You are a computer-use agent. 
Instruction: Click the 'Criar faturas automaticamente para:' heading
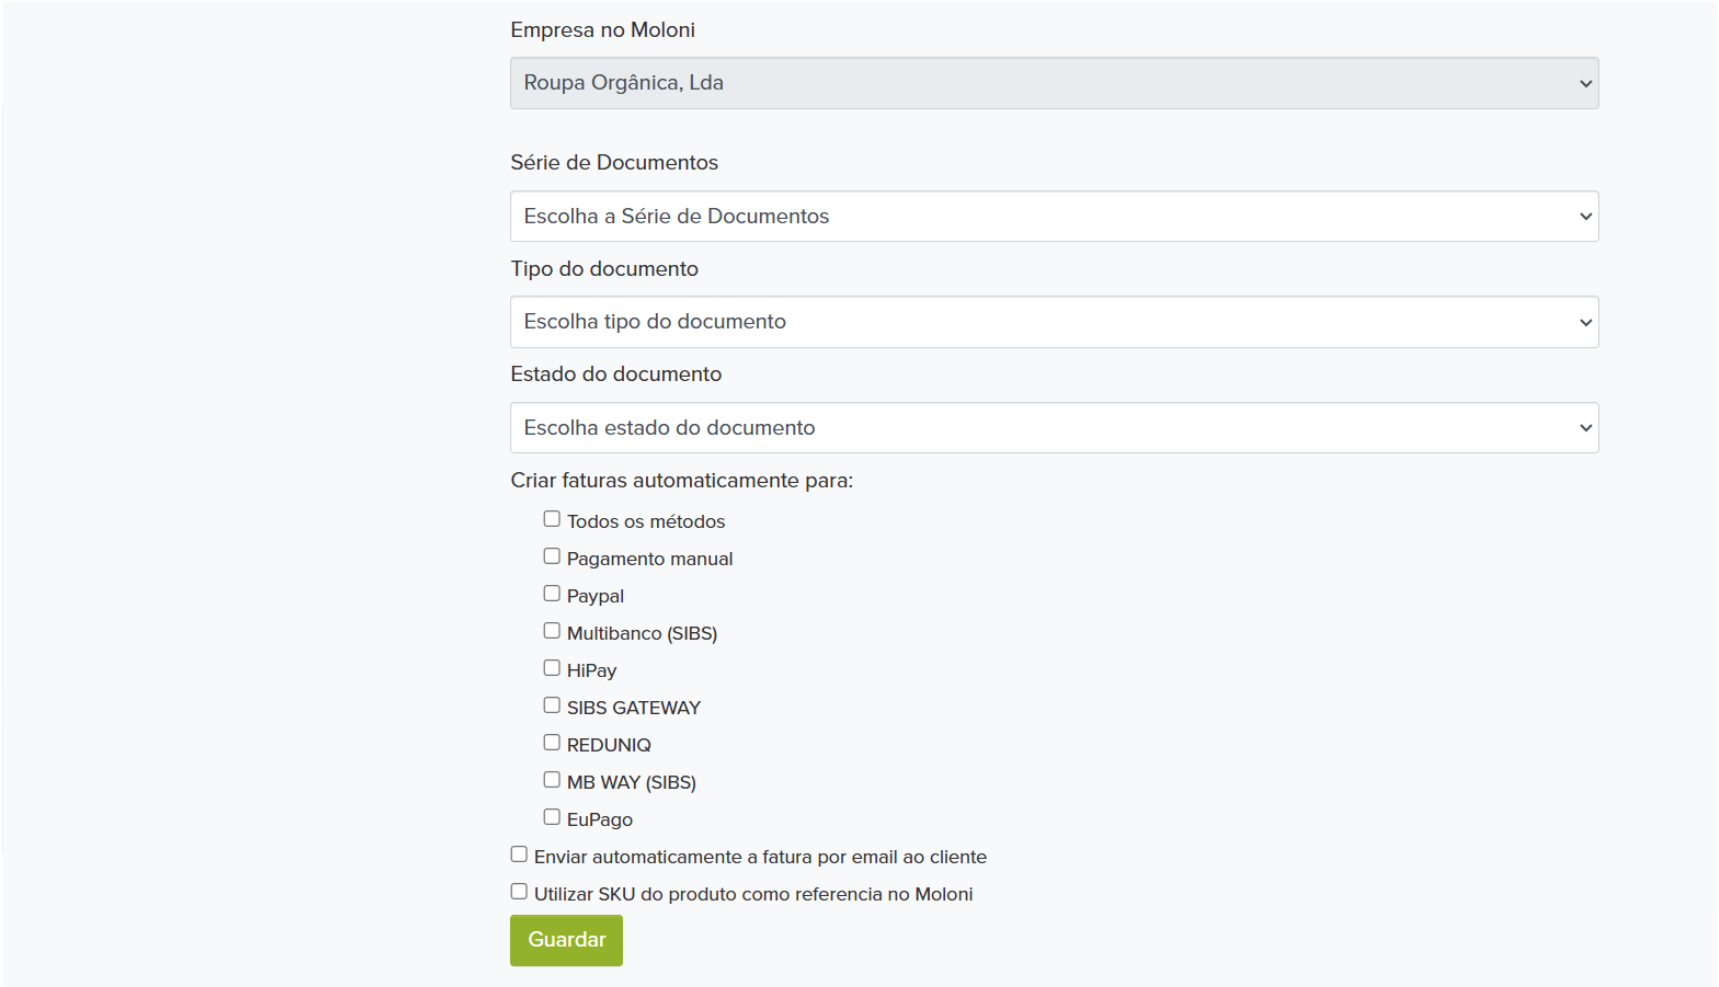[681, 481]
